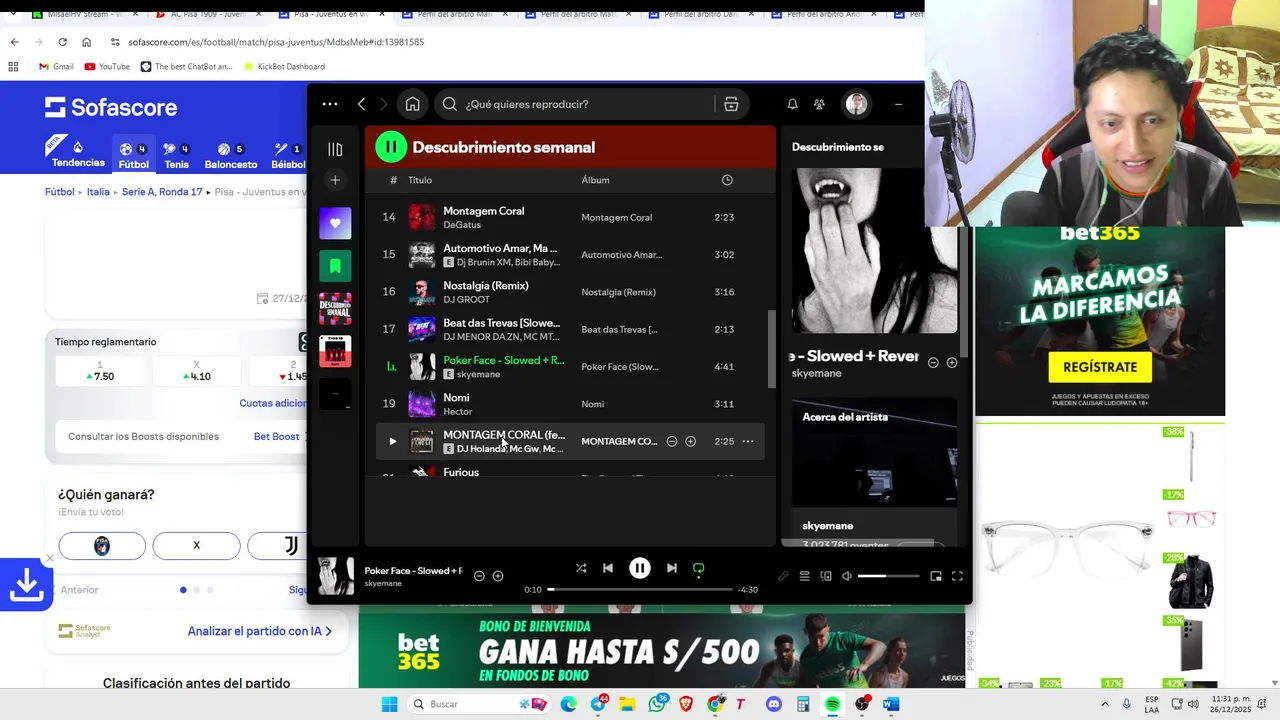This screenshot has width=1280, height=720.
Task: Open the green bookmark Your Episodes item
Action: pos(335,266)
